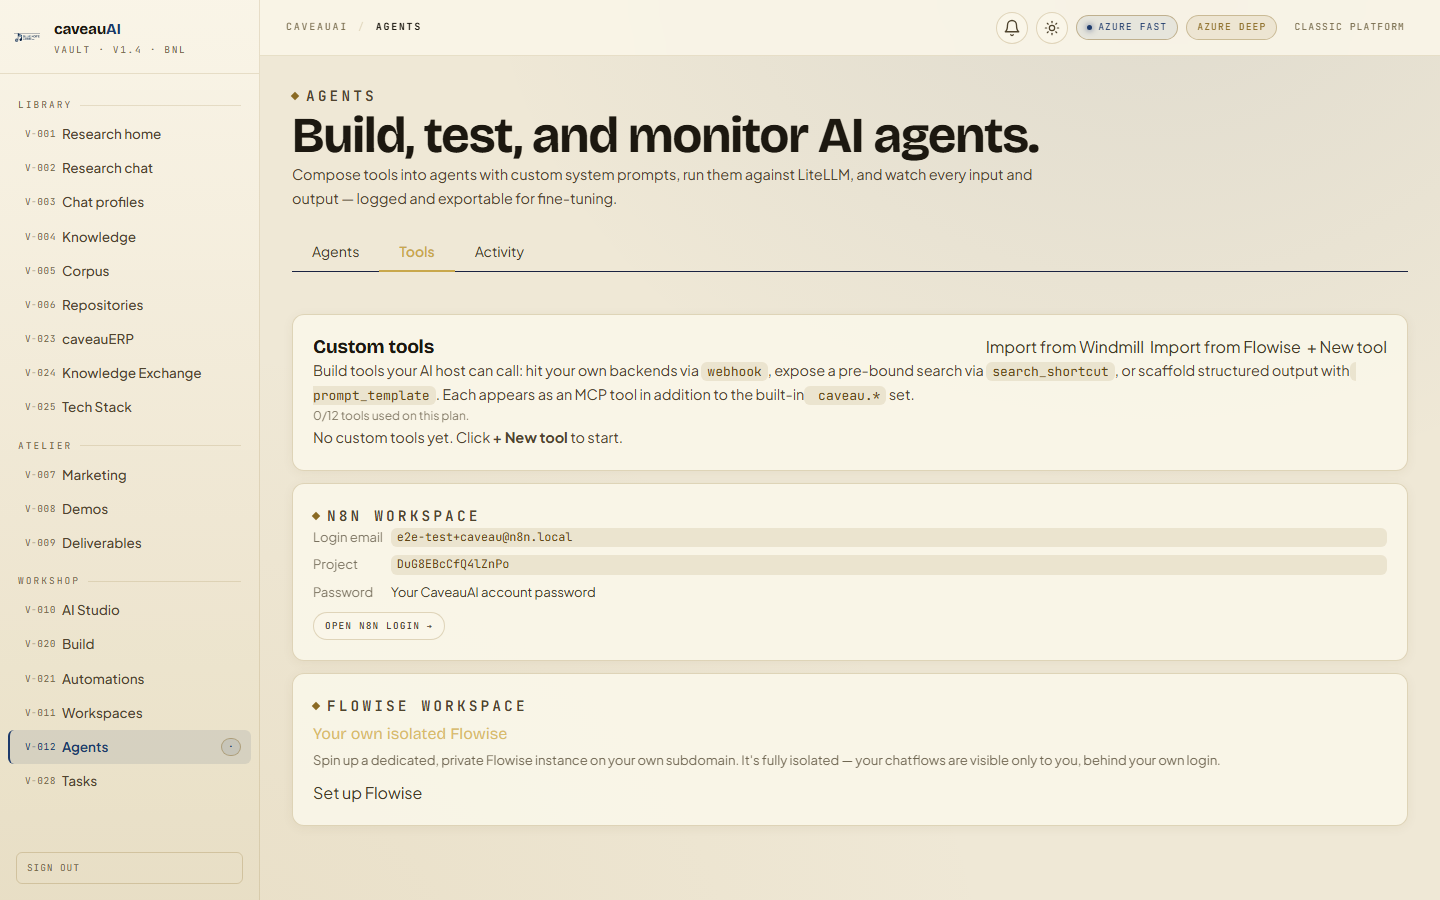Click 'Your CaveauAI account password' text
The width and height of the screenshot is (1440, 900).
493,592
